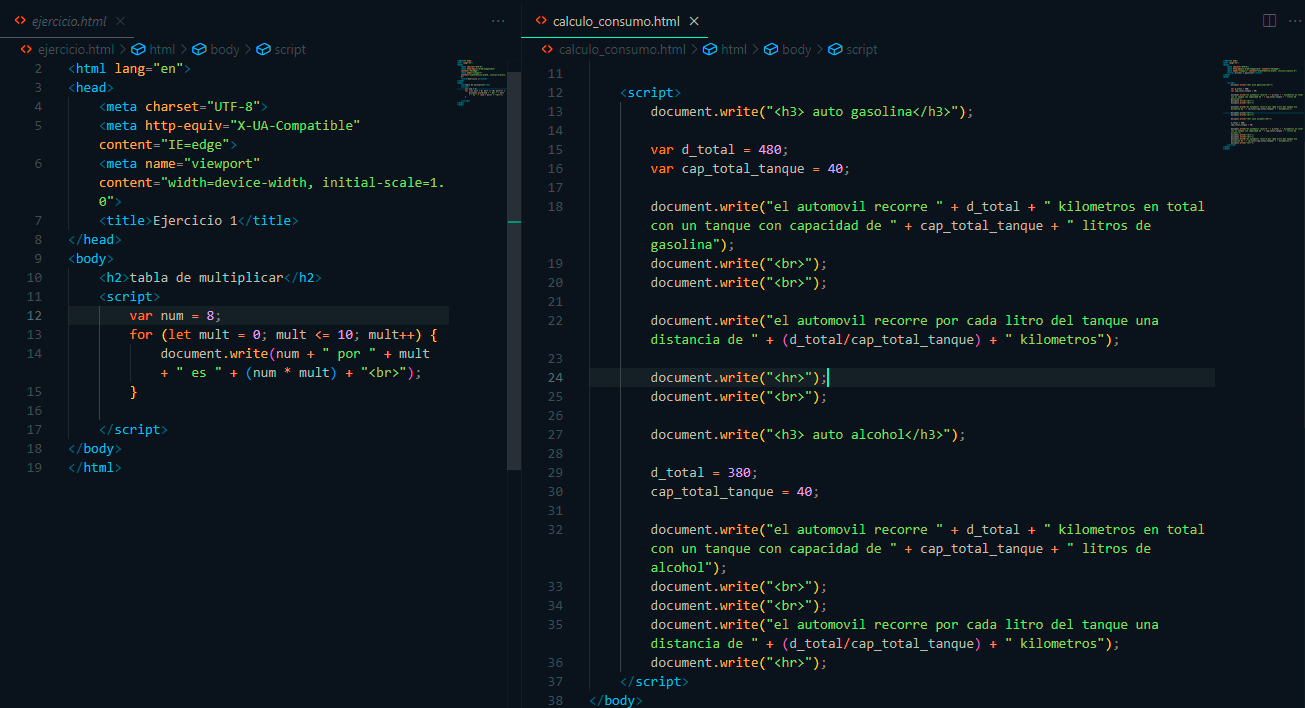Click 'tabla de multiplicar' heading text

click(206, 277)
